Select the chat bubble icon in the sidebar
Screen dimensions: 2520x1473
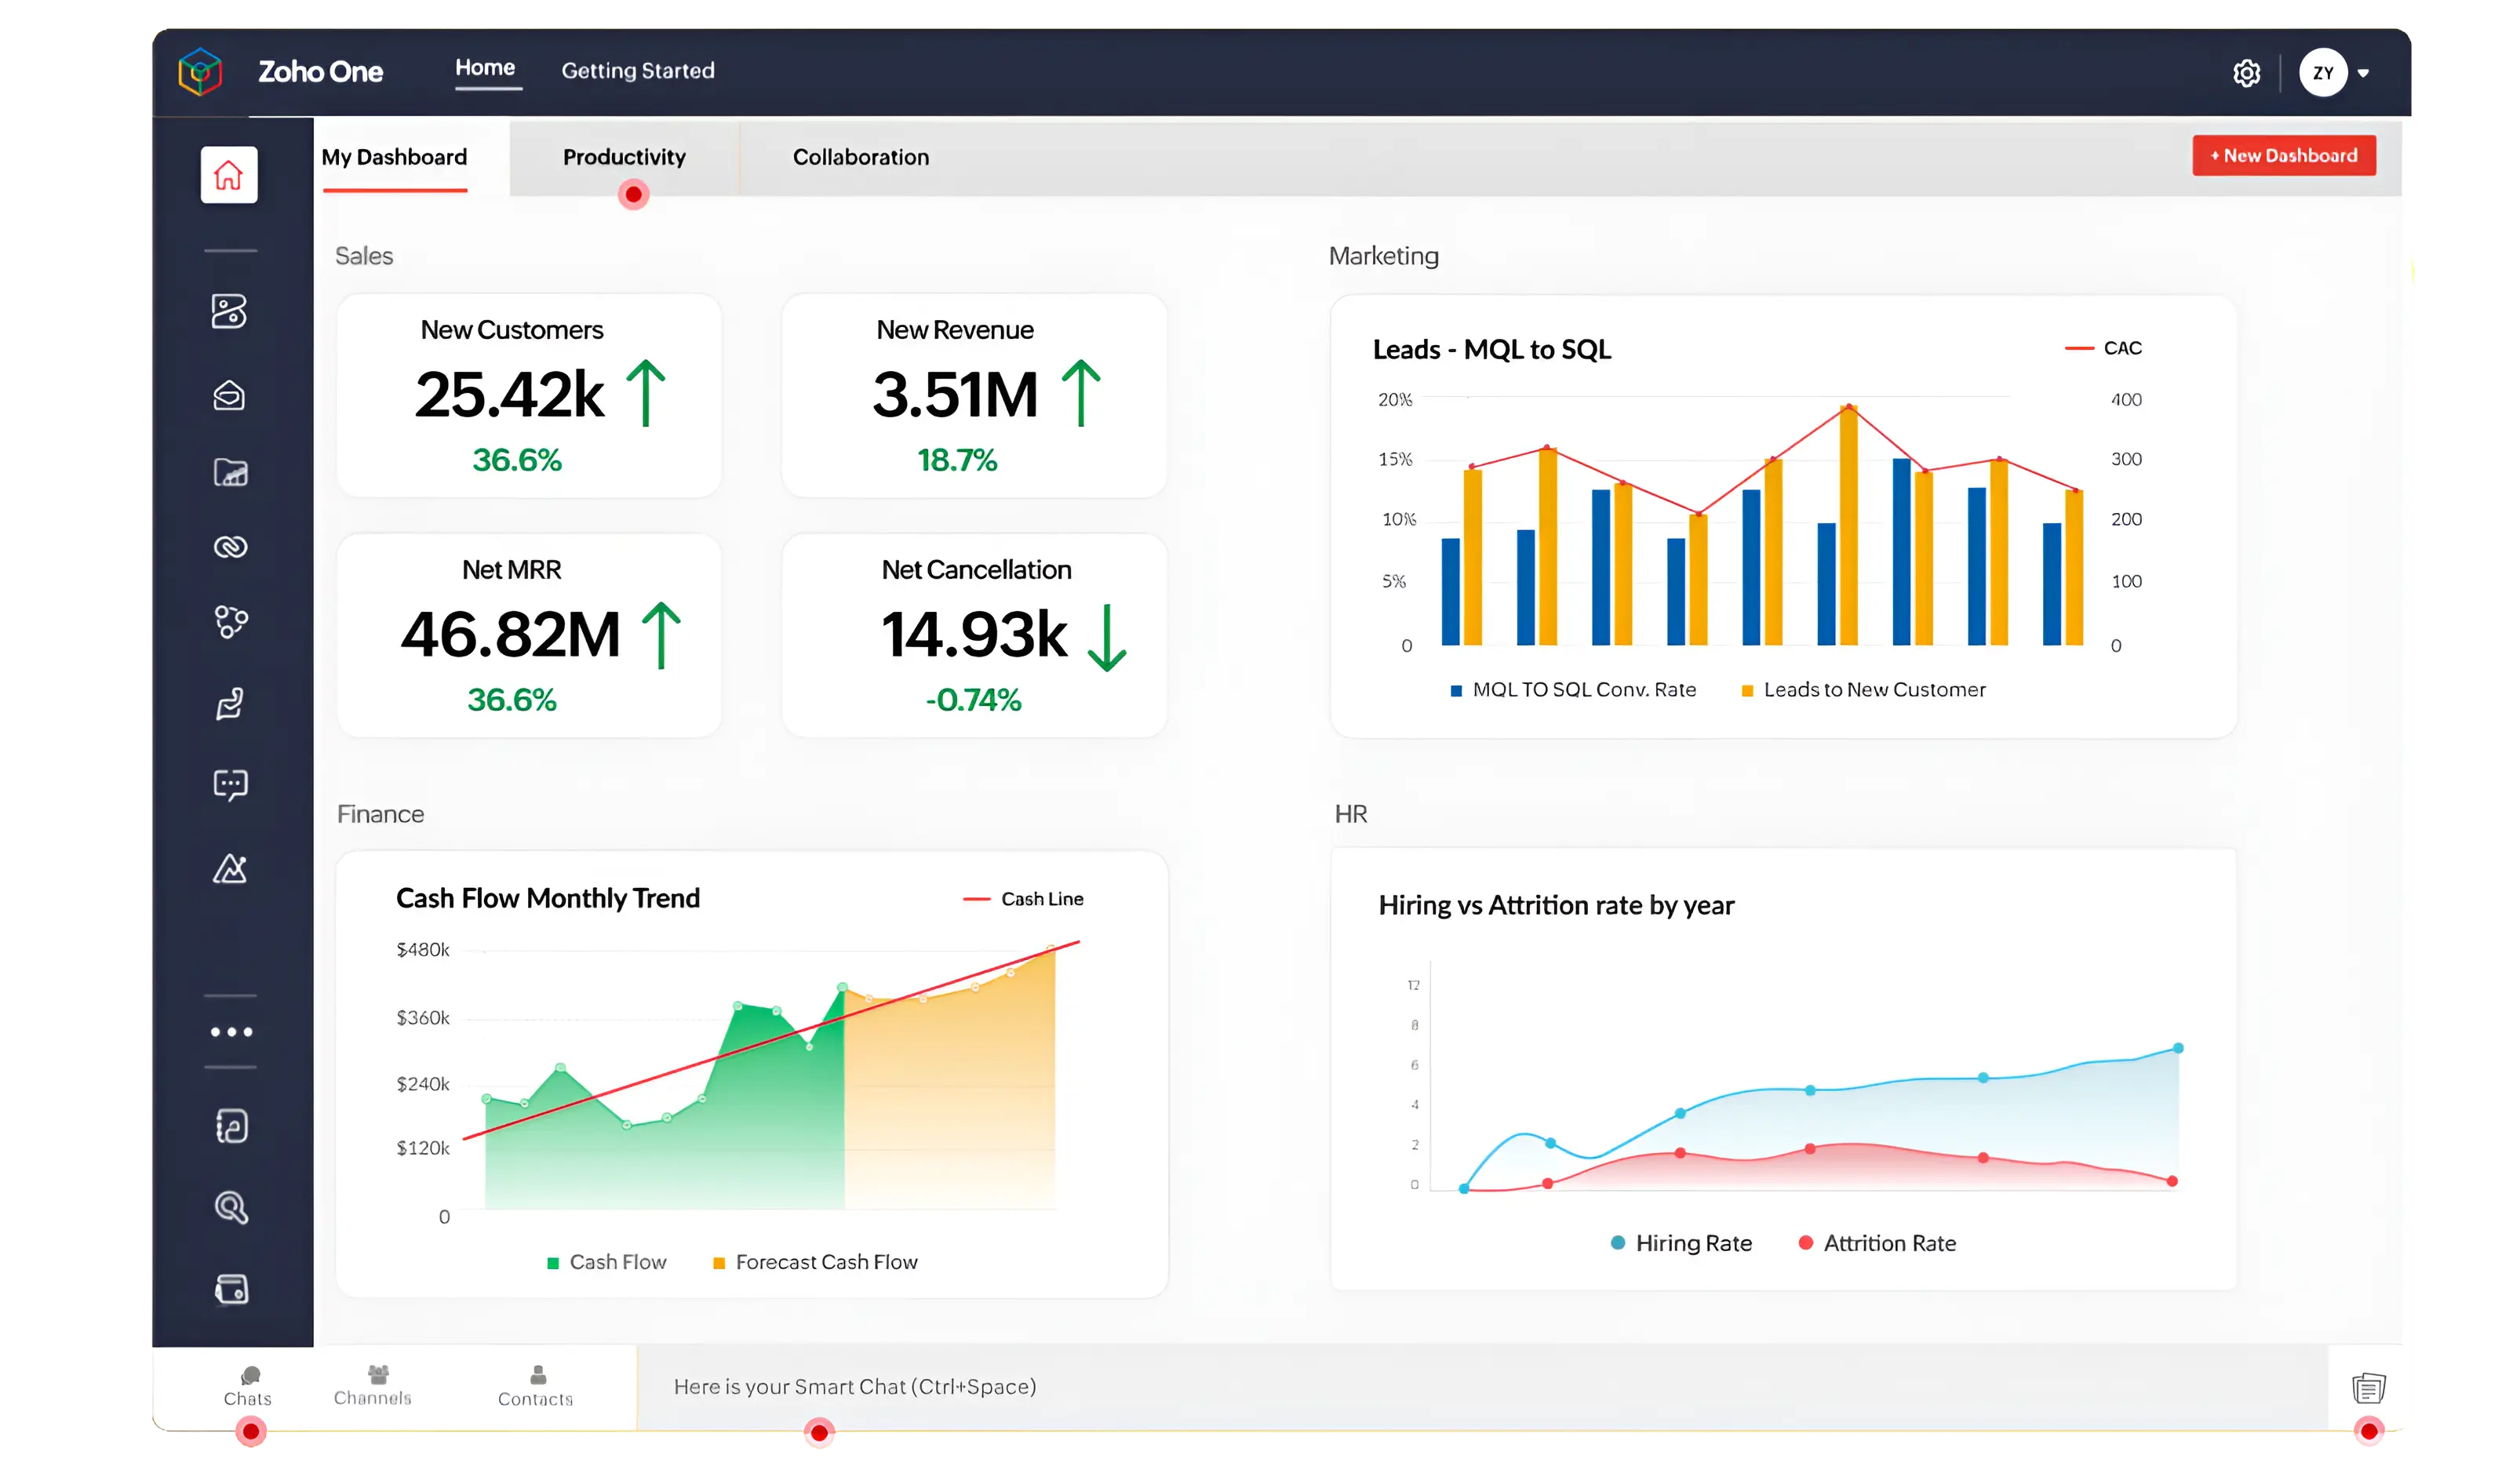point(230,785)
